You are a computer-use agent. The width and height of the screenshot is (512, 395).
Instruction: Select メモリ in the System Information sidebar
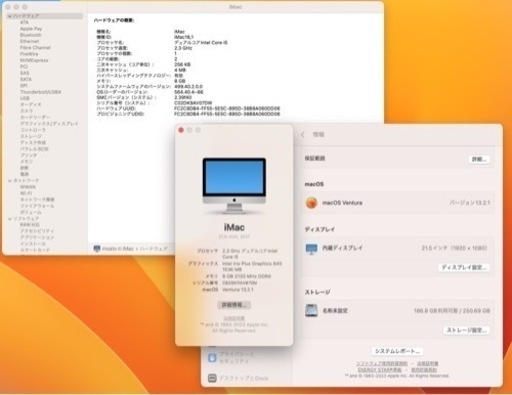pos(26,162)
